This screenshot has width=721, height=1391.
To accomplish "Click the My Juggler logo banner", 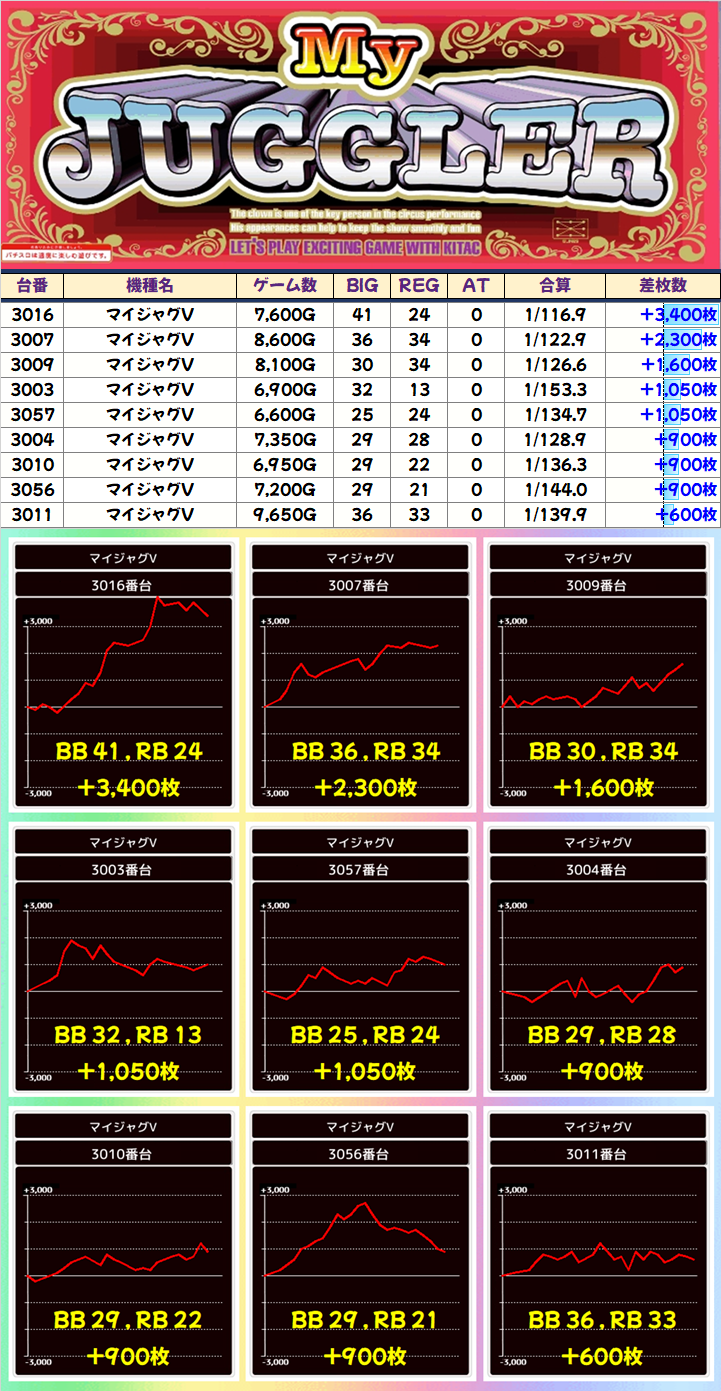I will [x=360, y=135].
